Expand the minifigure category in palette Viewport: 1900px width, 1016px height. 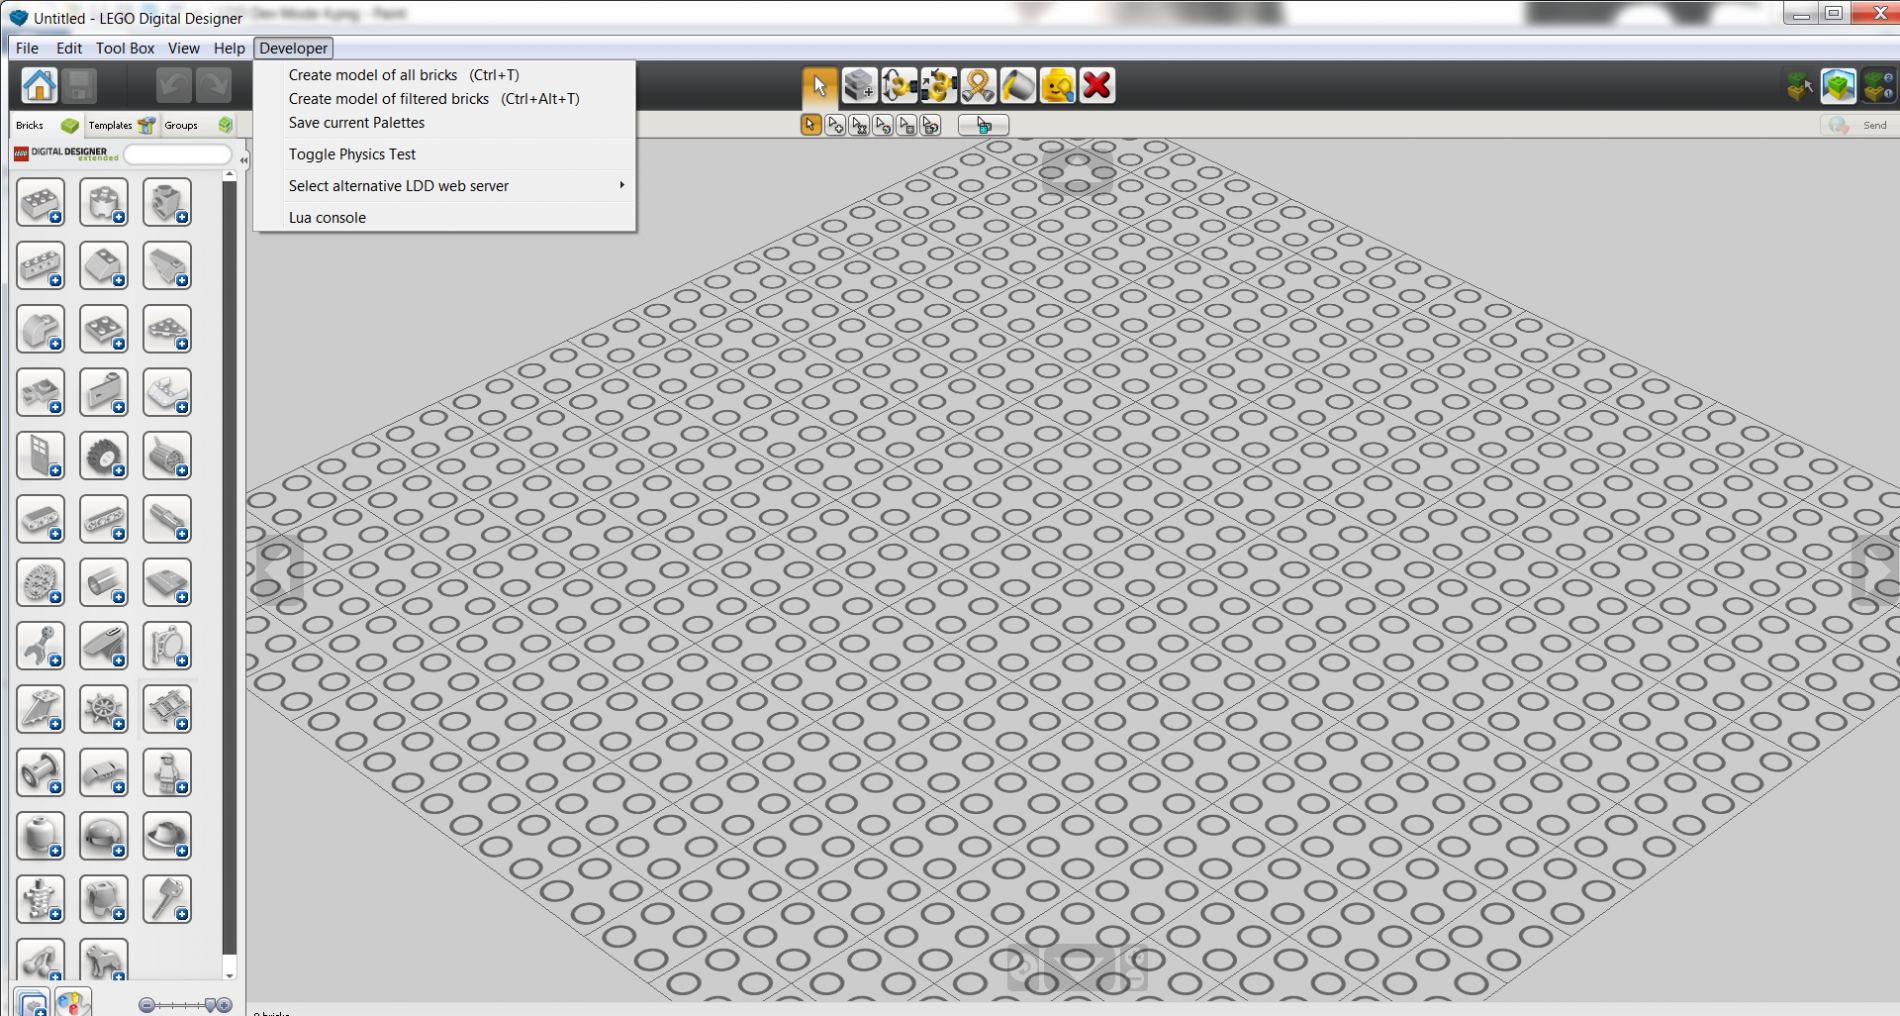click(x=167, y=773)
